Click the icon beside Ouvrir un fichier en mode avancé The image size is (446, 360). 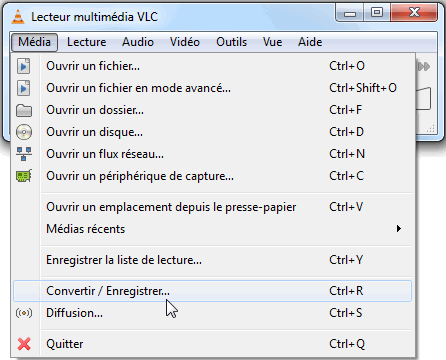pos(24,88)
